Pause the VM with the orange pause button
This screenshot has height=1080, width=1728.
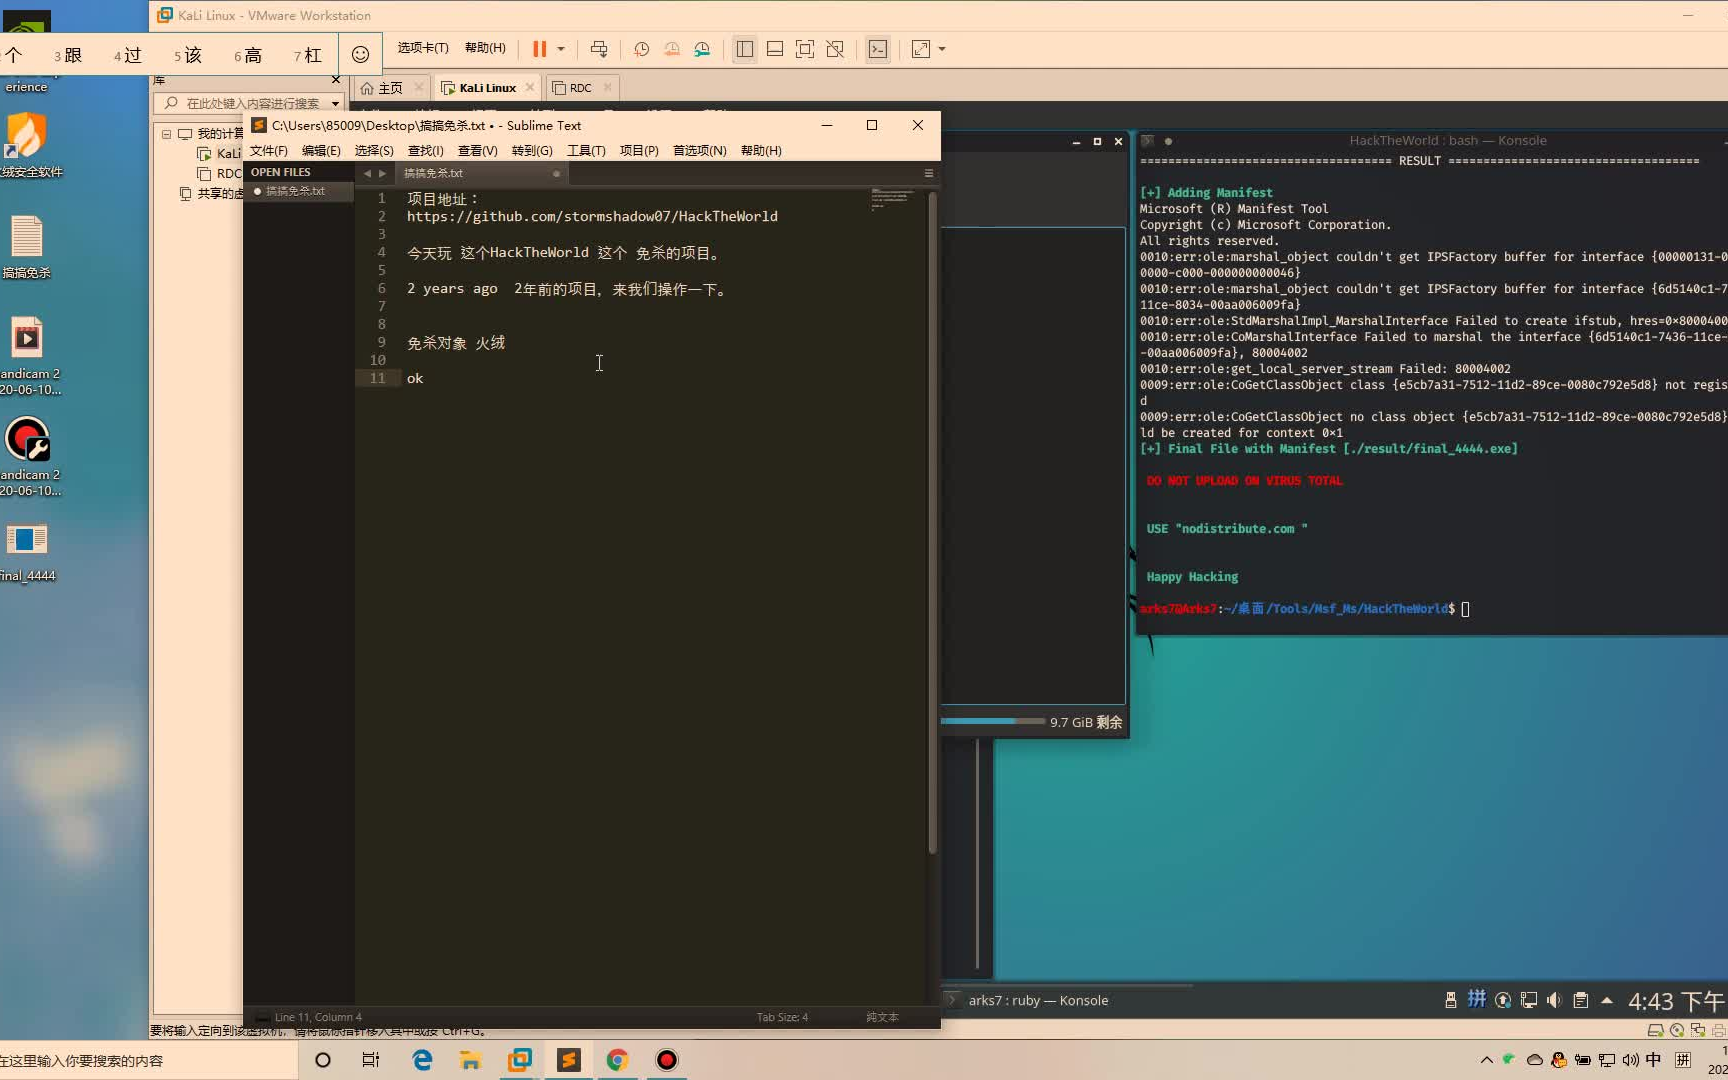pos(539,49)
